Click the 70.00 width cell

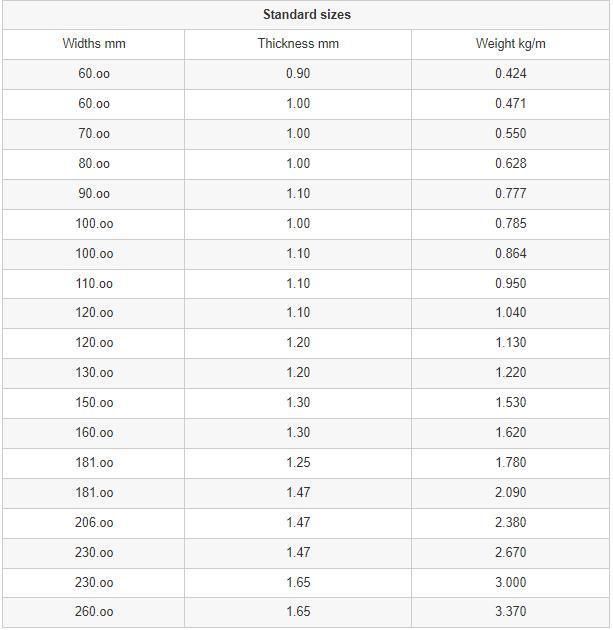tap(94, 133)
